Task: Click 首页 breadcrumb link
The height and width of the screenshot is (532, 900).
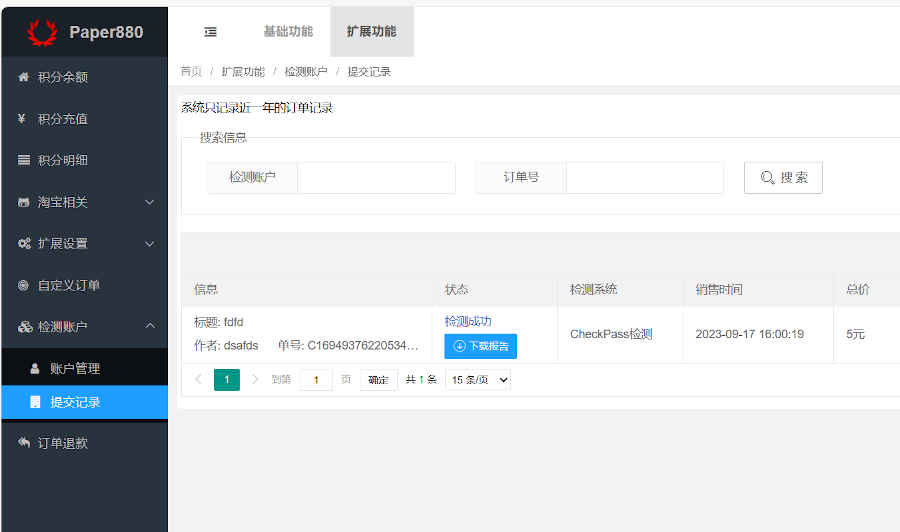Action: (x=191, y=72)
